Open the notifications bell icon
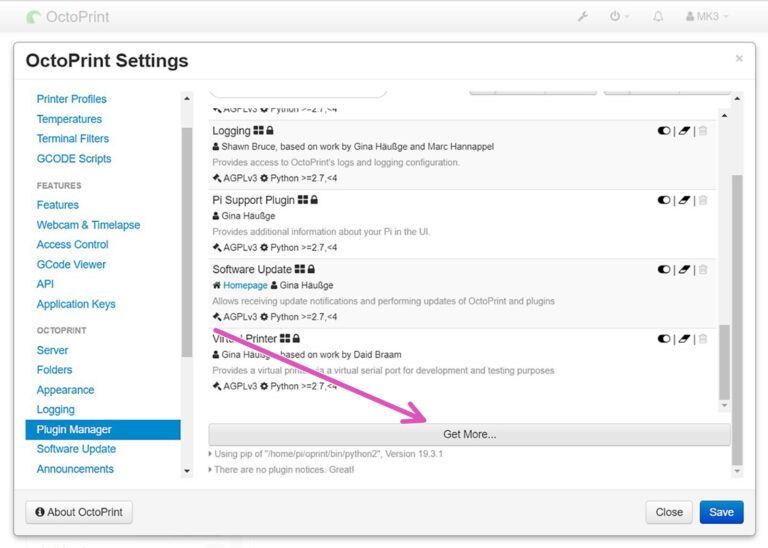Image resolution: width=768 pixels, height=548 pixels. pos(657,17)
